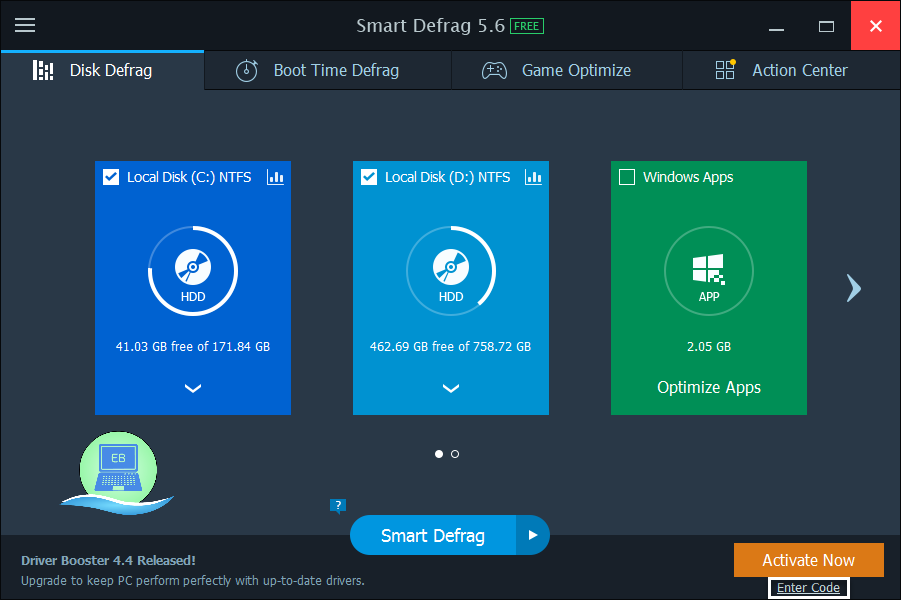The width and height of the screenshot is (901, 600).
Task: Select the first page indicator dot
Action: point(439,454)
